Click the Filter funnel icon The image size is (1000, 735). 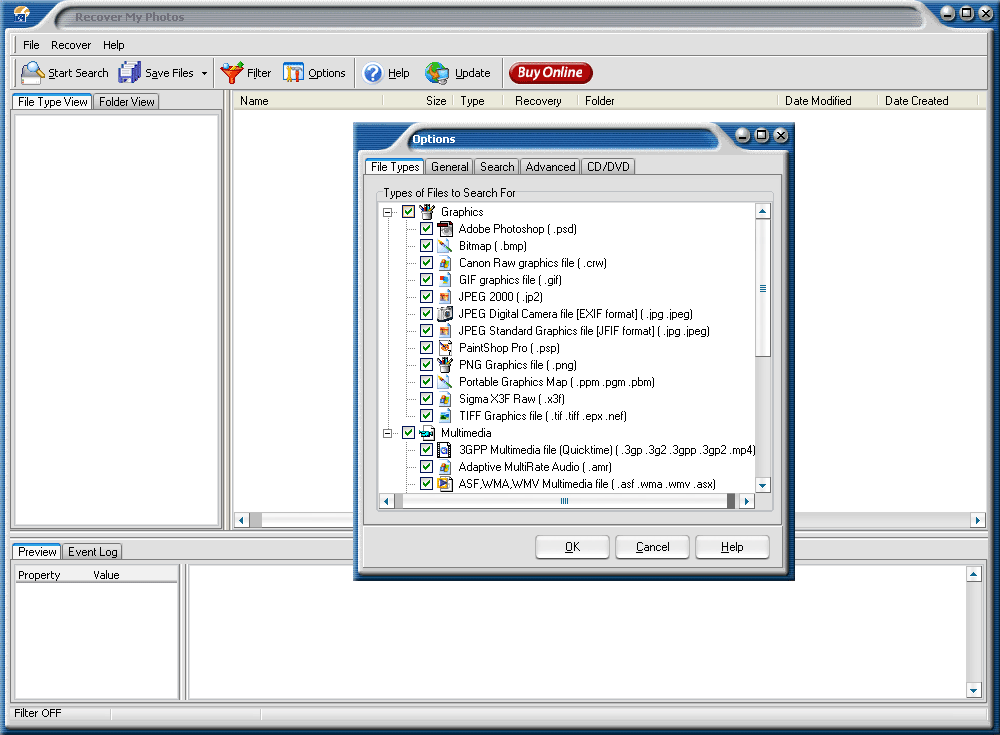[x=232, y=73]
